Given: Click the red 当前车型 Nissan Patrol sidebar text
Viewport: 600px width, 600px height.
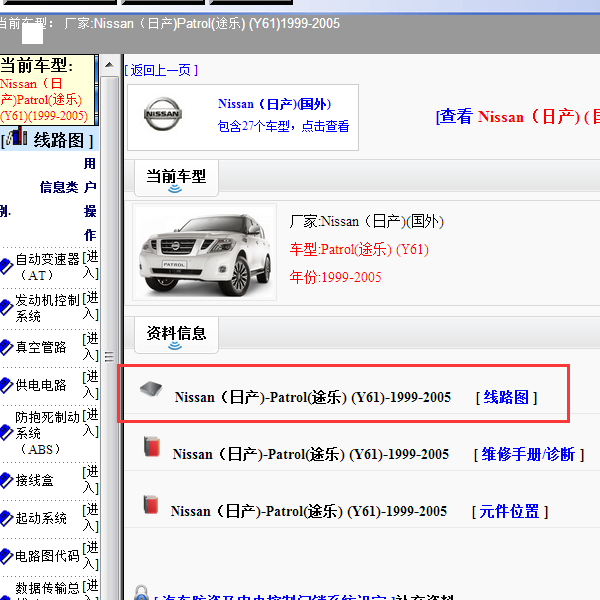Looking at the screenshot, I should [44, 100].
